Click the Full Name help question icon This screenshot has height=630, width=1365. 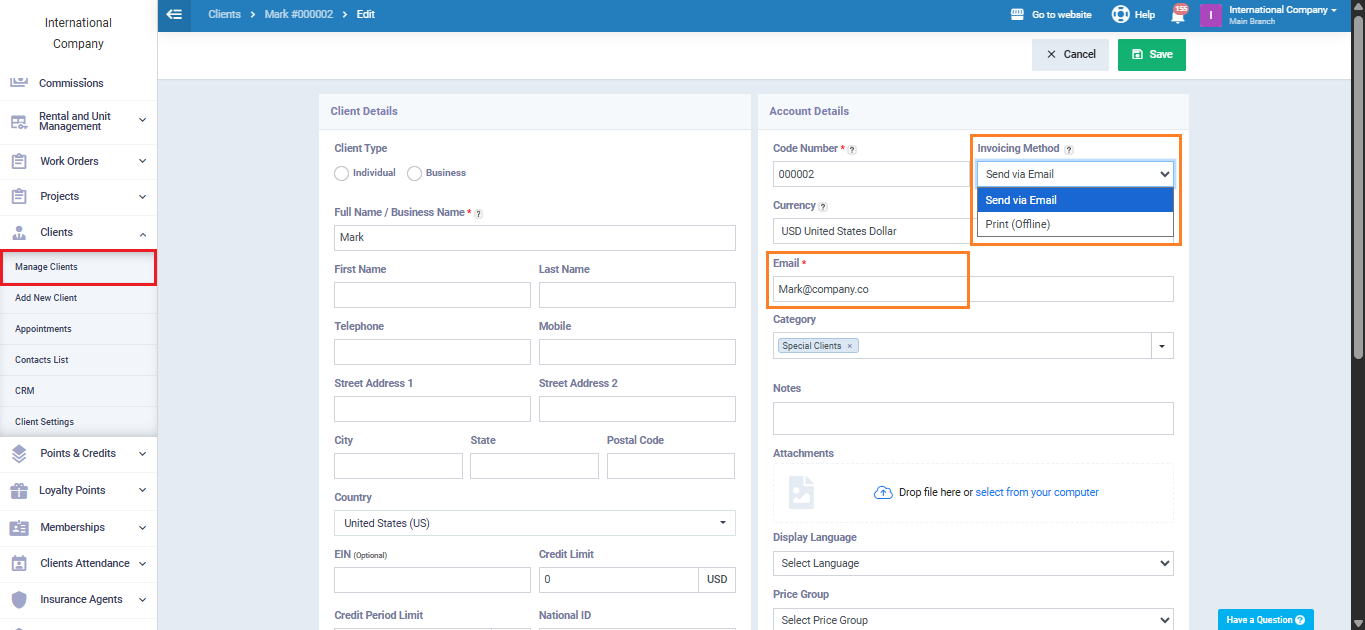tap(478, 213)
